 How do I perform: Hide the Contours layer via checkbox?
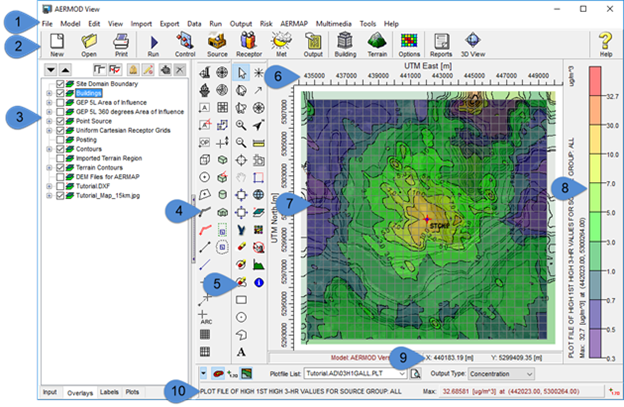60,149
